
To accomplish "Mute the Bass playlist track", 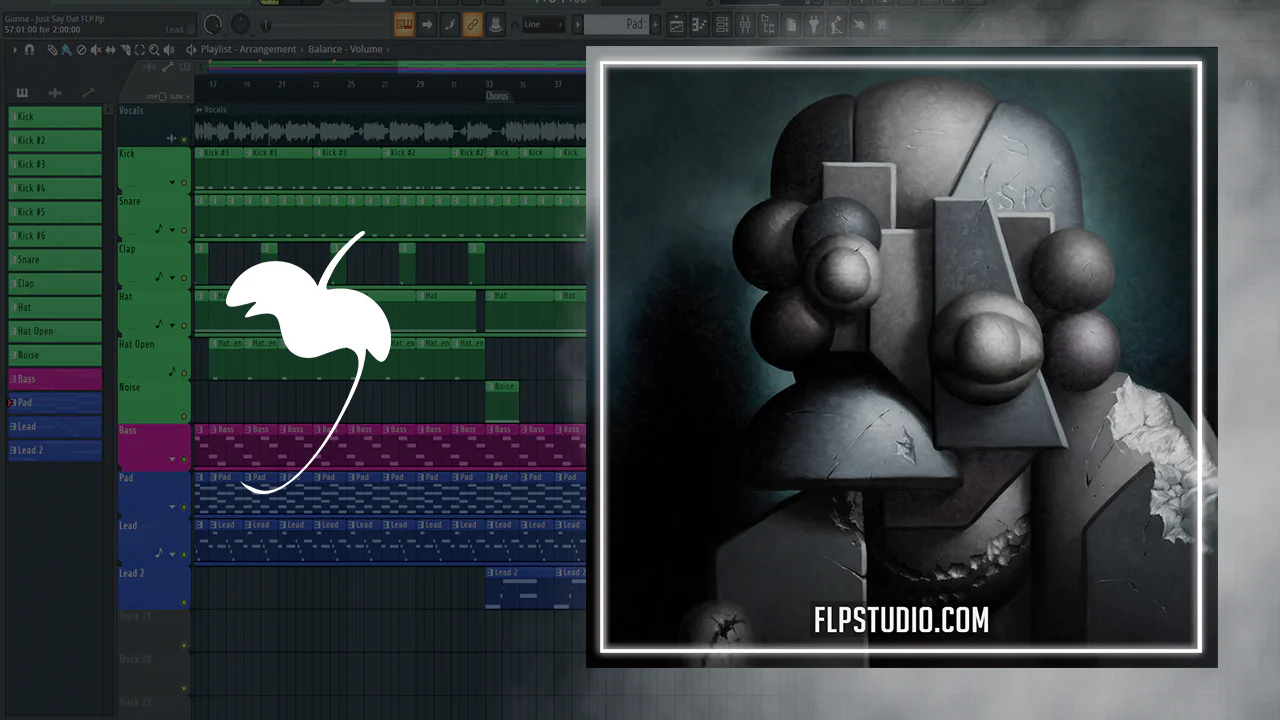I will [184, 459].
